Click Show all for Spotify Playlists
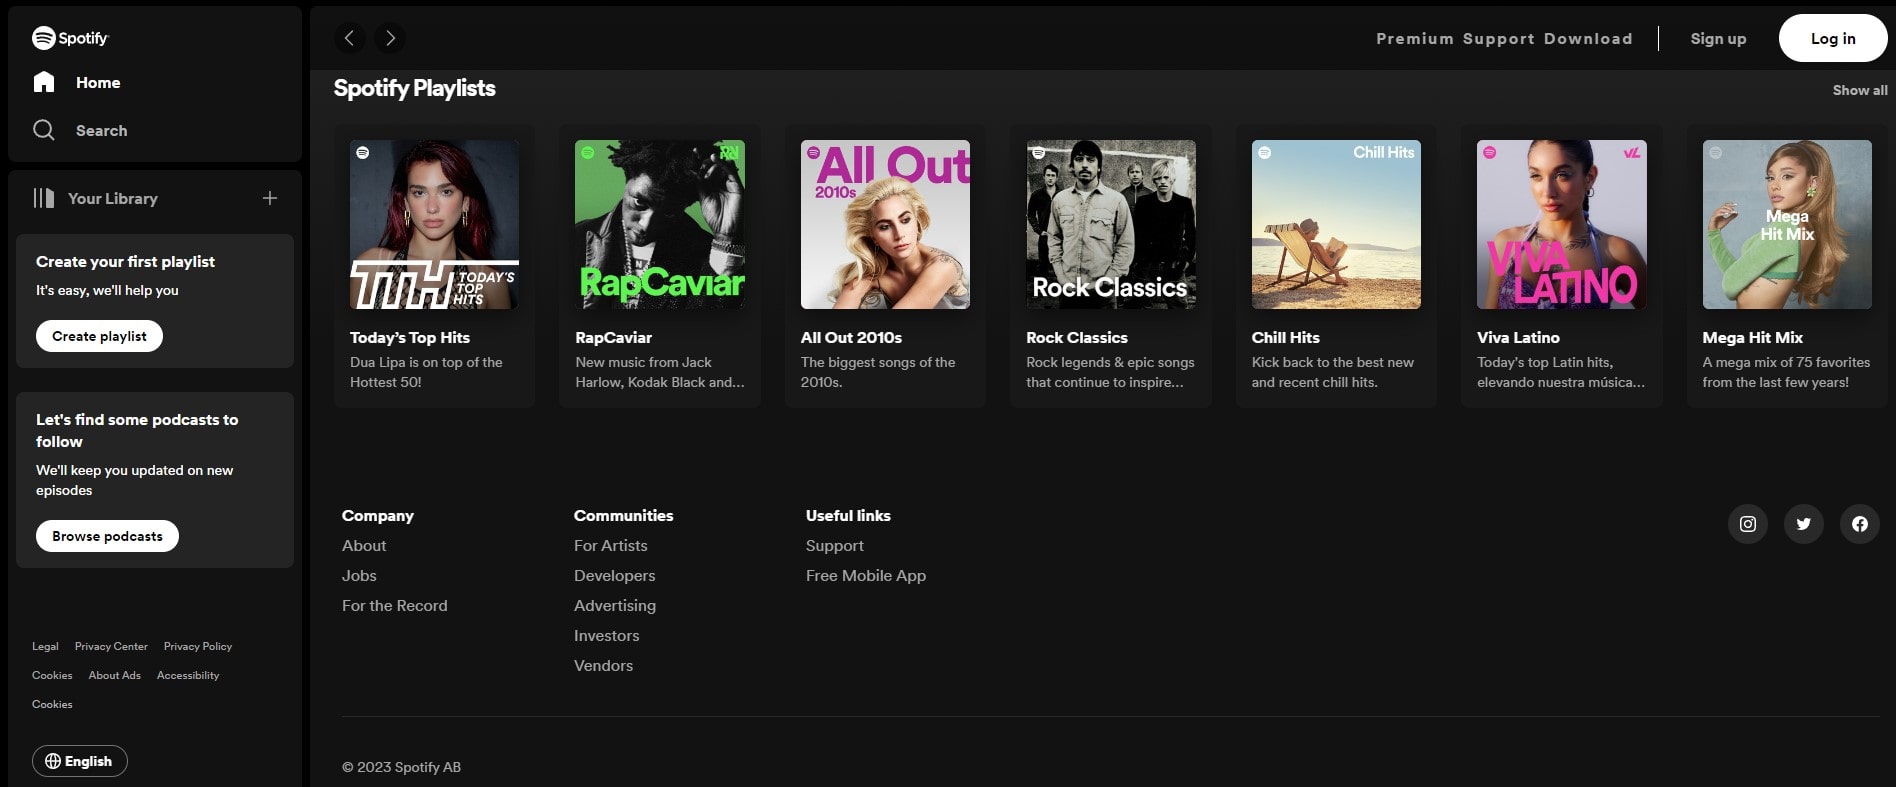 click(1860, 90)
